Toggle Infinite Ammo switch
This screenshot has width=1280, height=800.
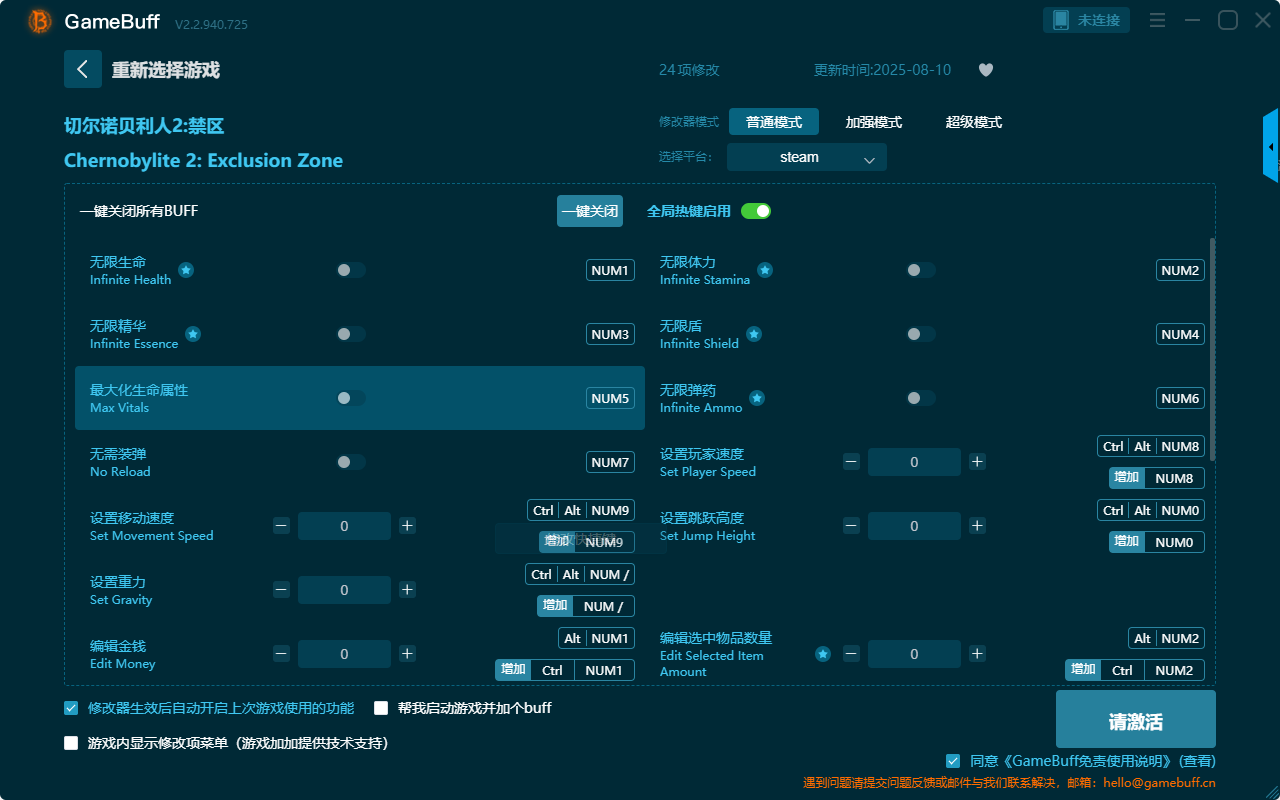(921, 398)
